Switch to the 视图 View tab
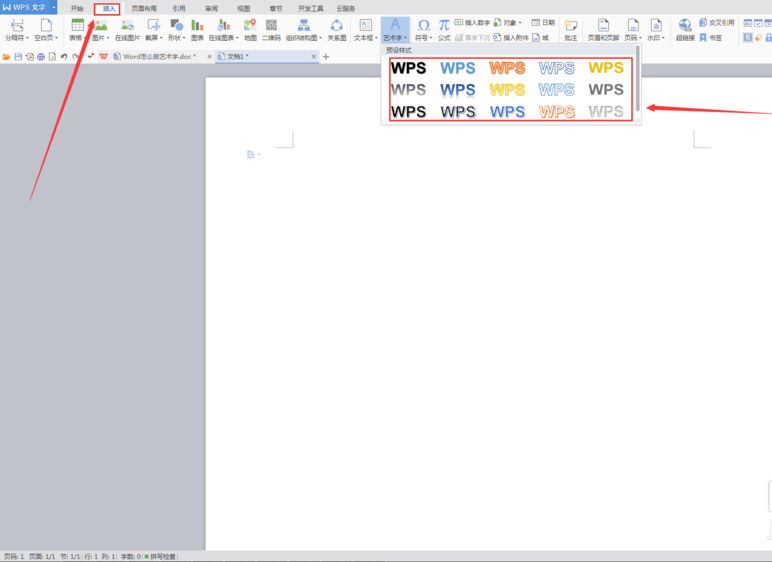 pos(243,8)
